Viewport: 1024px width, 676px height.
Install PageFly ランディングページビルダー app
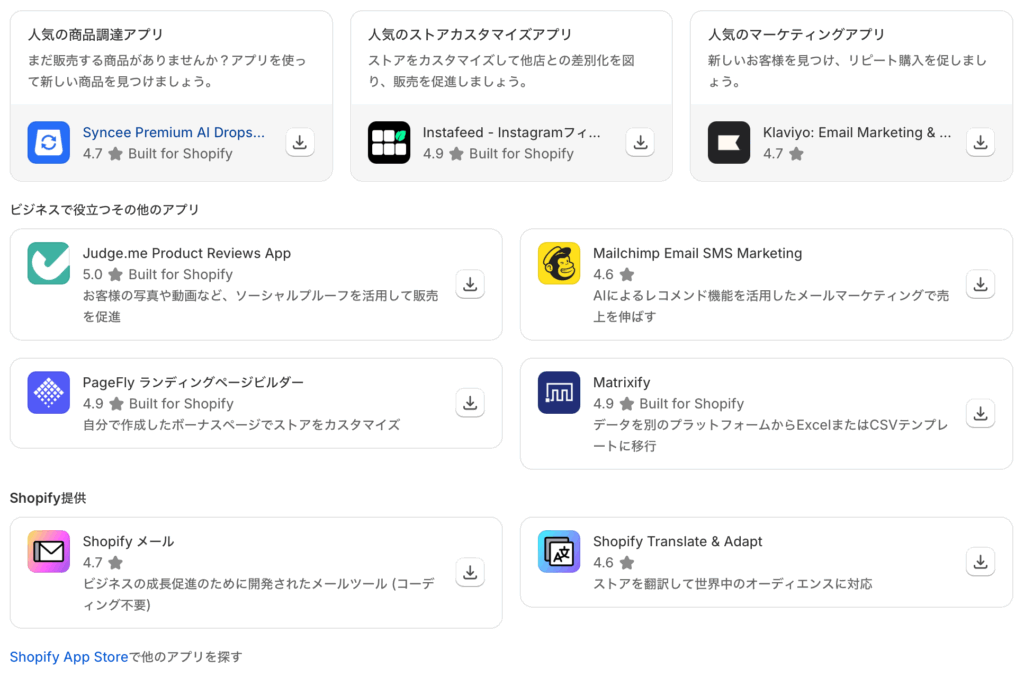point(470,403)
